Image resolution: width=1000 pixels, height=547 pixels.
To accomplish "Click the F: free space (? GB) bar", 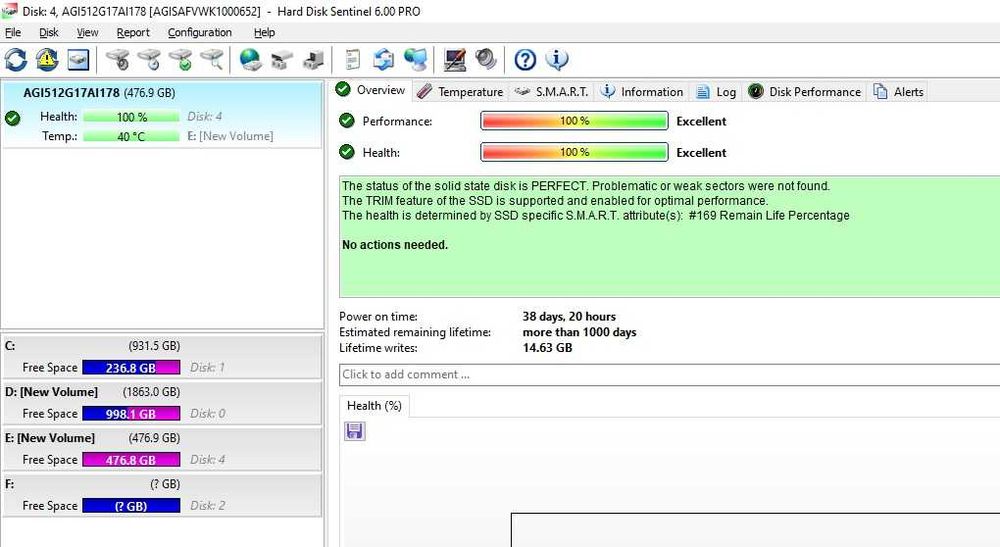I will click(131, 506).
